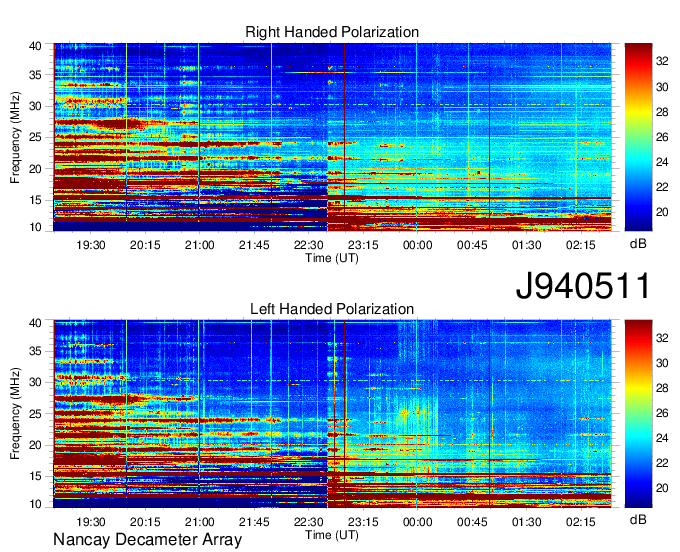
Task: Click the 10 MHz tick of Right Handed plot
Action: [36, 227]
